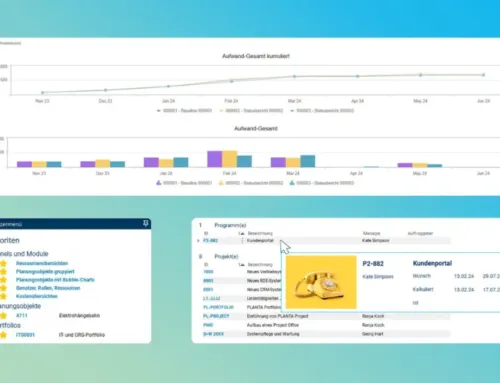The width and height of the screenshot is (500, 383).
Task: Click the sort icon in the Projekt(e) ID header
Action: [241, 265]
